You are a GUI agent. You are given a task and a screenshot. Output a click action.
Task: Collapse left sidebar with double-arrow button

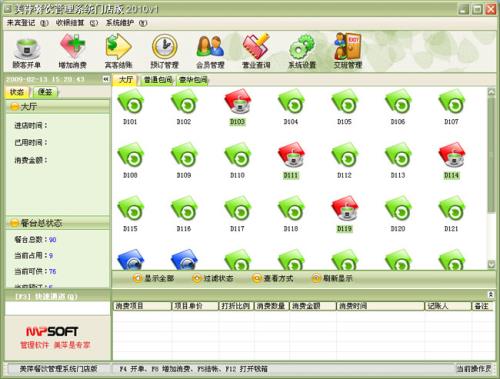106,79
